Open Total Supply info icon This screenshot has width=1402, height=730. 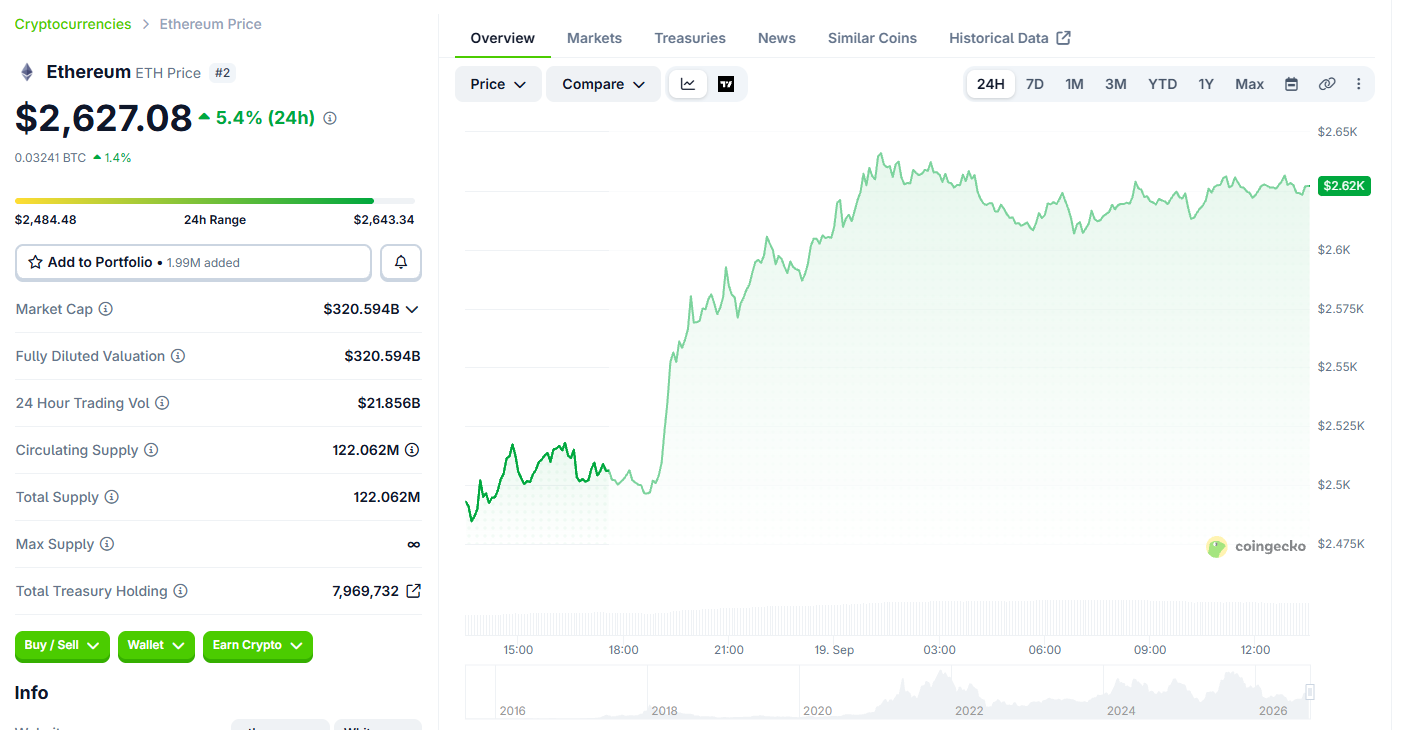(112, 497)
